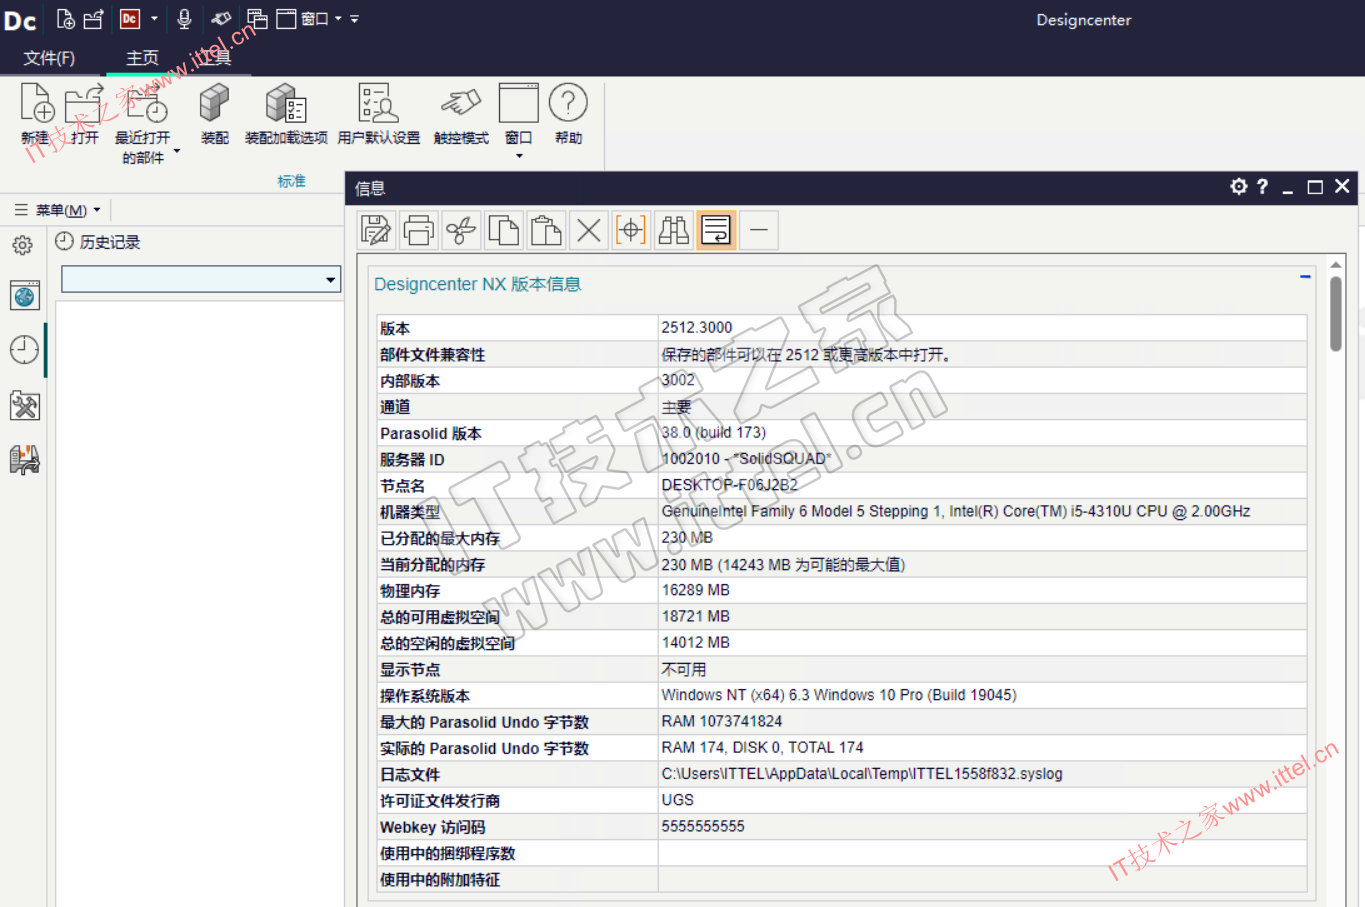Expand the 最近打开的部件 dropdown
Screen dimensions: 1365x907
tap(177, 152)
